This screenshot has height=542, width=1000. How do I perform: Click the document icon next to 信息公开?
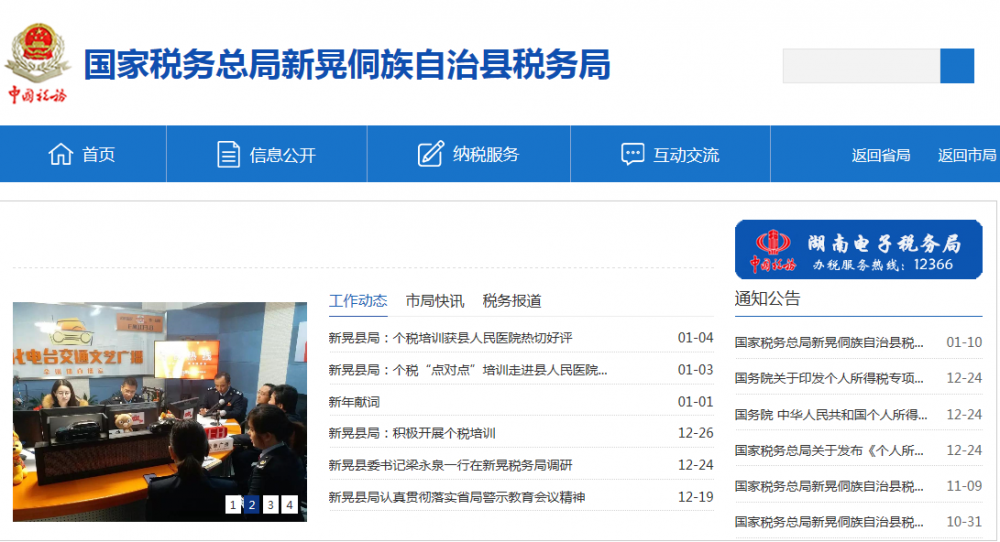tap(228, 154)
